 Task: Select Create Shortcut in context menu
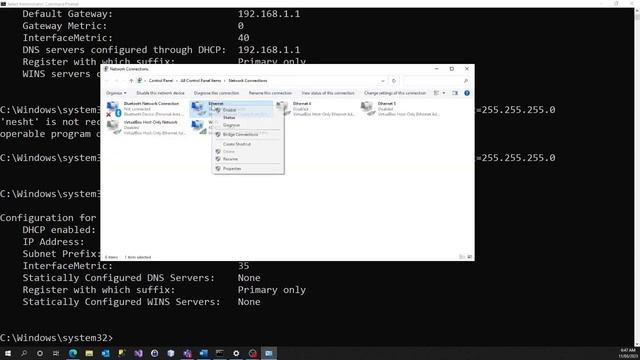(237, 144)
